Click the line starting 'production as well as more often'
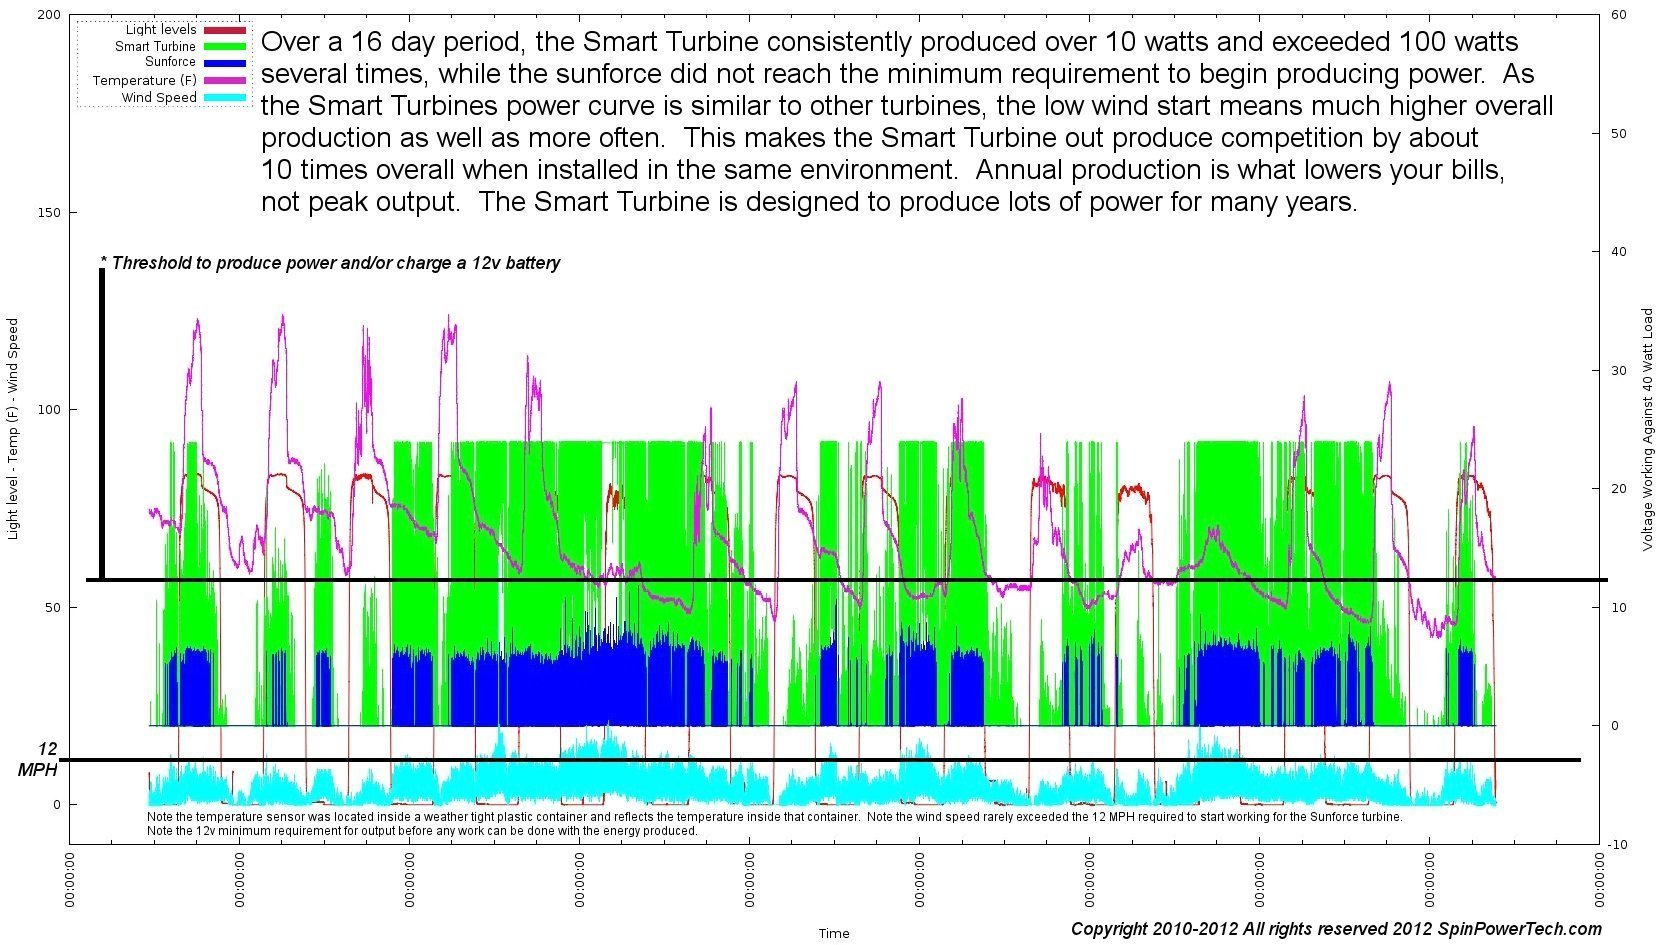 (870, 138)
